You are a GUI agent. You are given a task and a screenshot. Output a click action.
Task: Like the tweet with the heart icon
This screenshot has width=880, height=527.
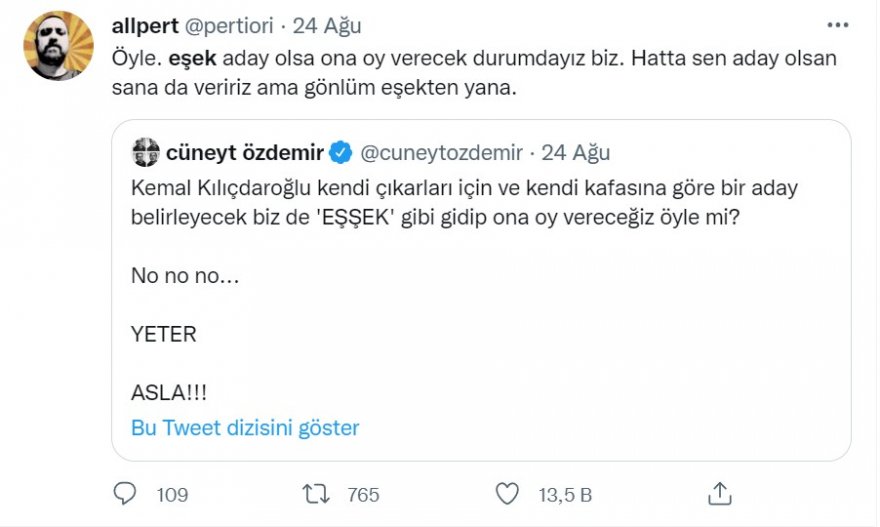point(508,494)
